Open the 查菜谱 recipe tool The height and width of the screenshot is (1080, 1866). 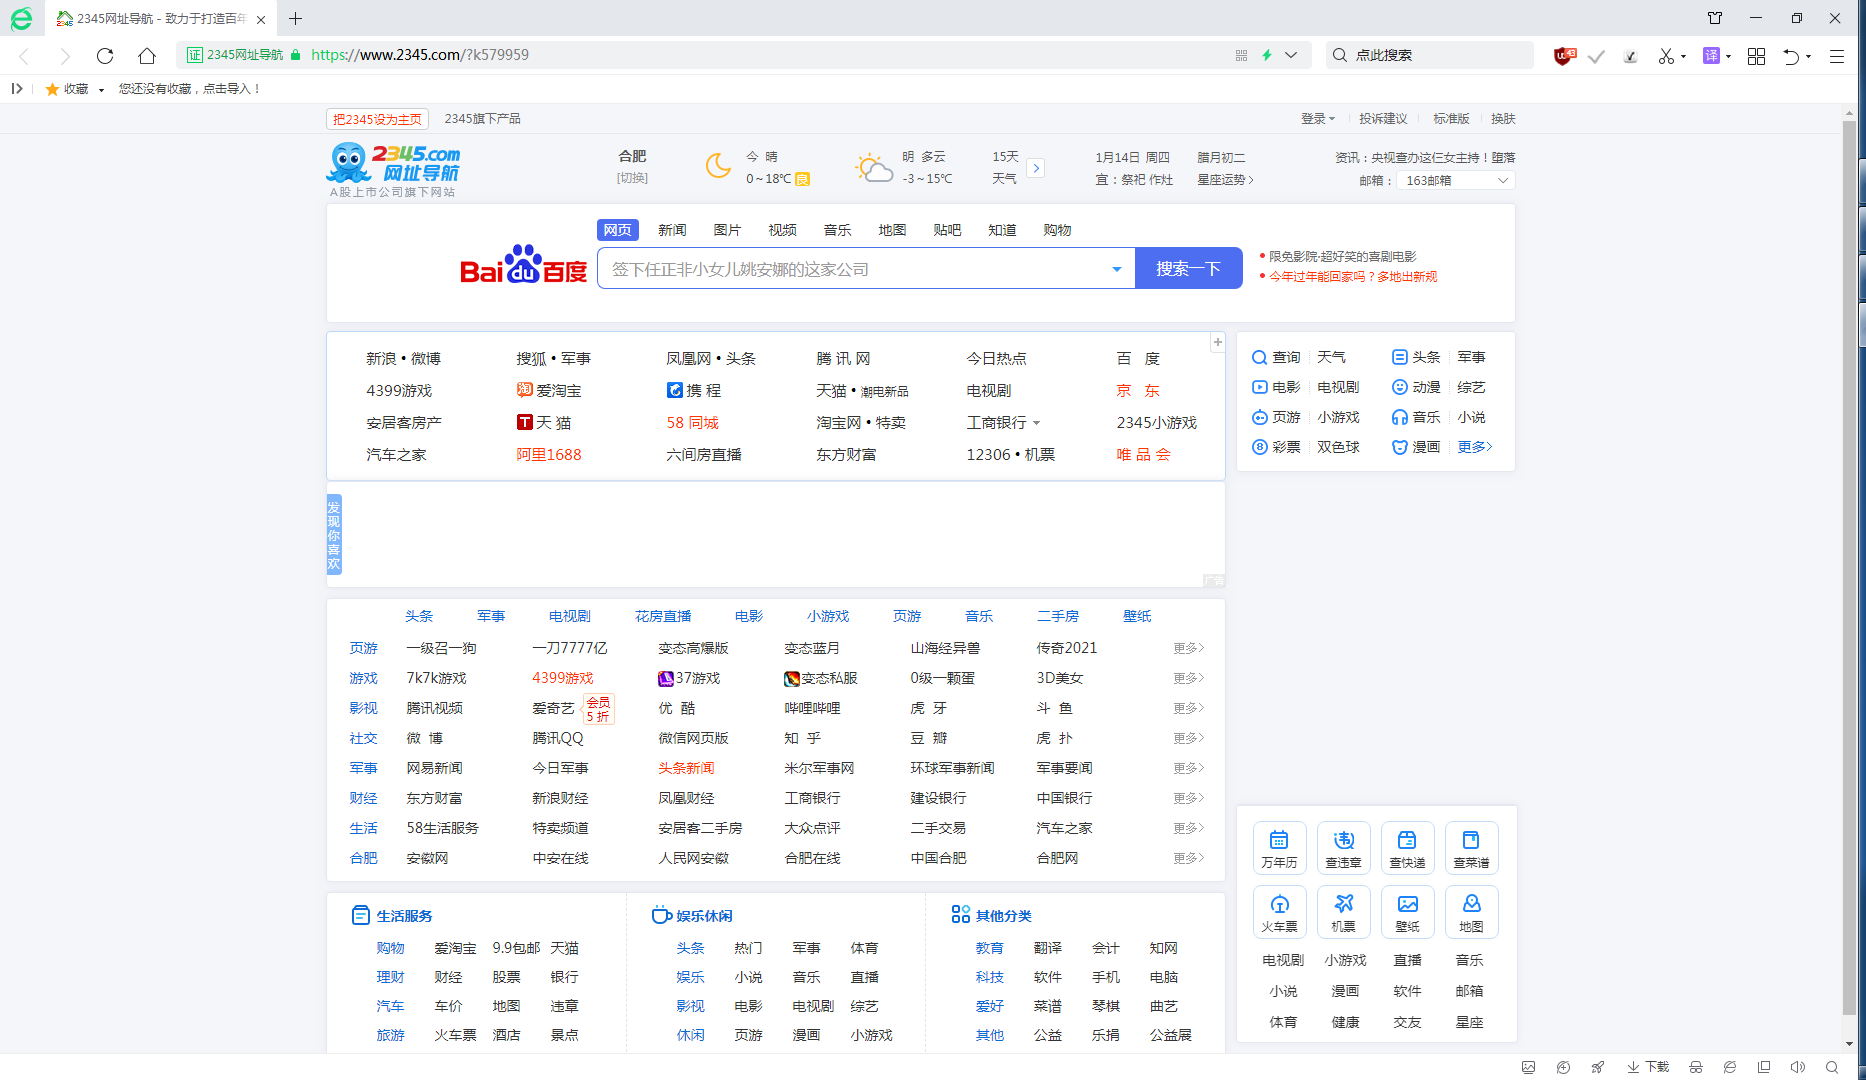(x=1471, y=848)
